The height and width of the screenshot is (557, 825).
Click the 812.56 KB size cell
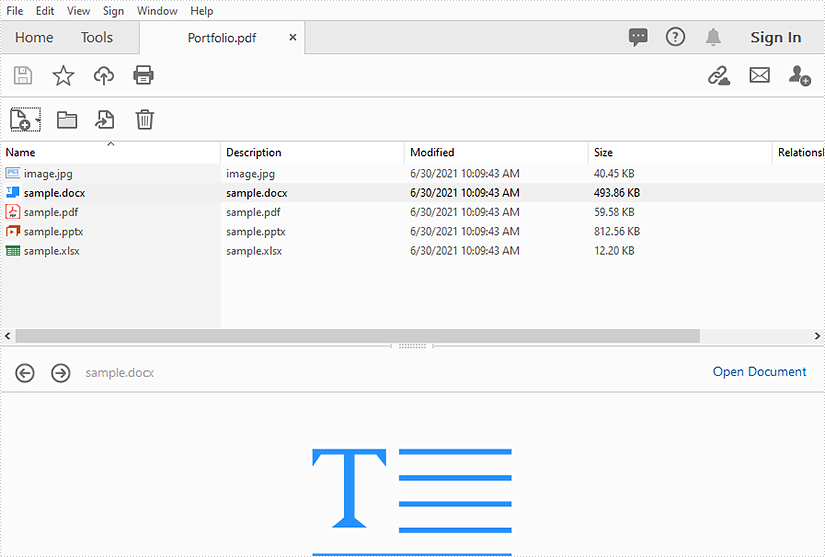[x=617, y=231]
